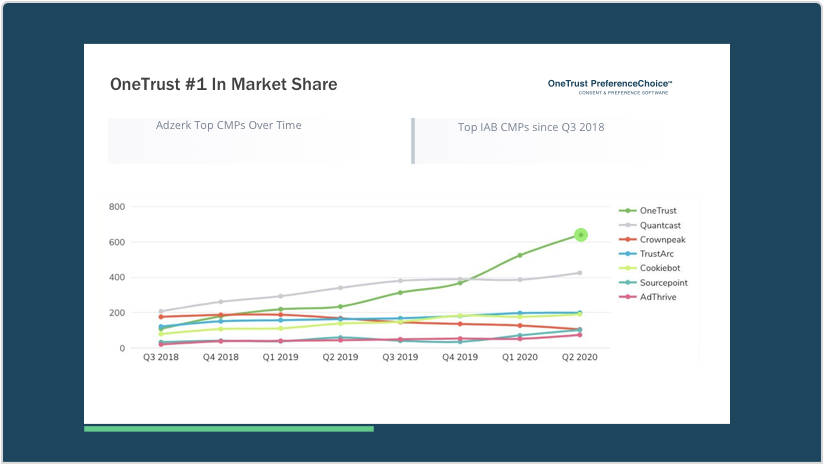Click the 200 y-axis value

pyautogui.click(x=117, y=313)
